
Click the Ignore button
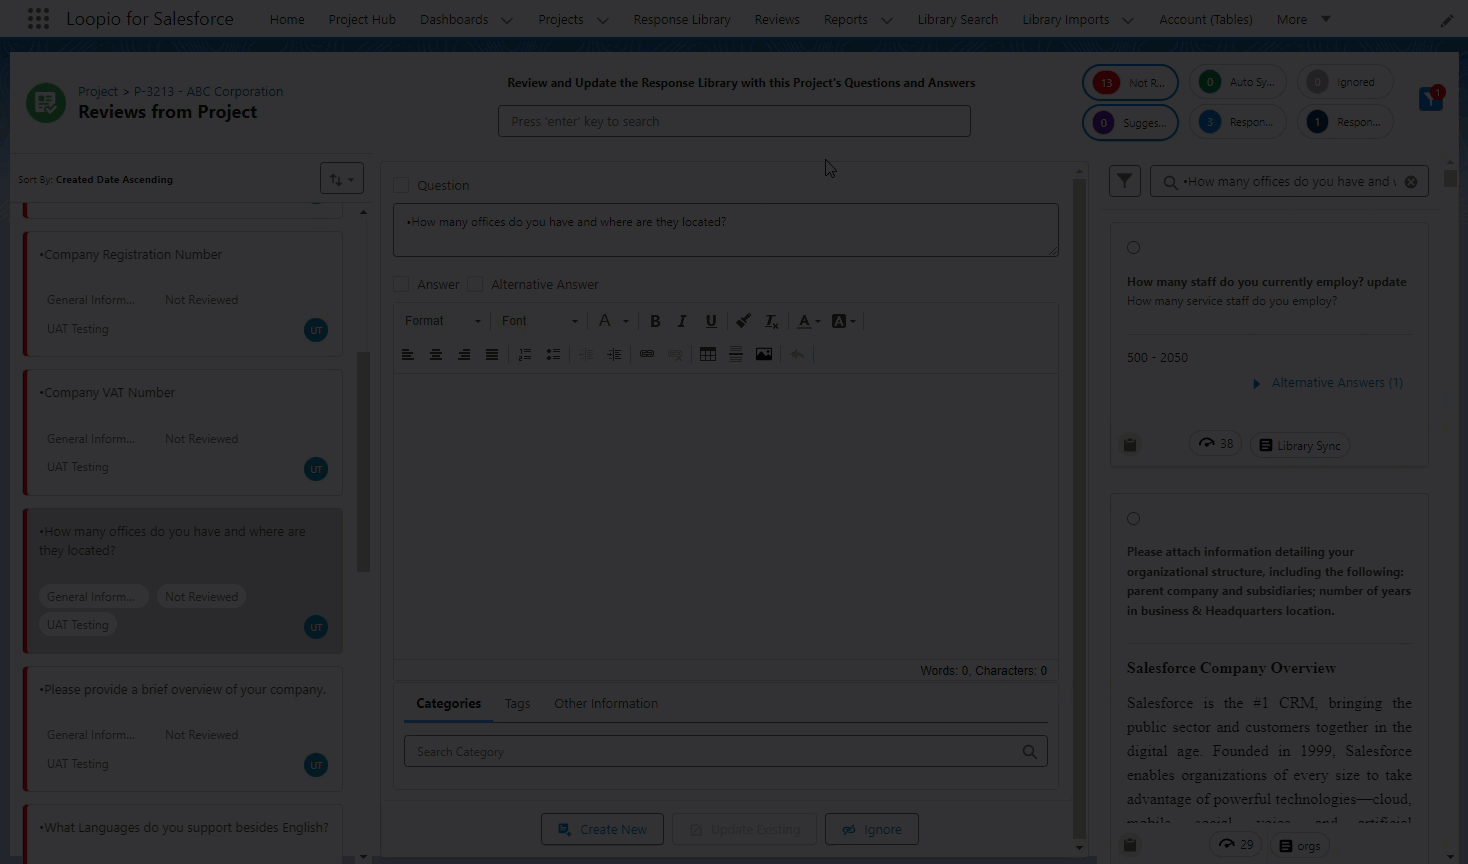pos(872,829)
